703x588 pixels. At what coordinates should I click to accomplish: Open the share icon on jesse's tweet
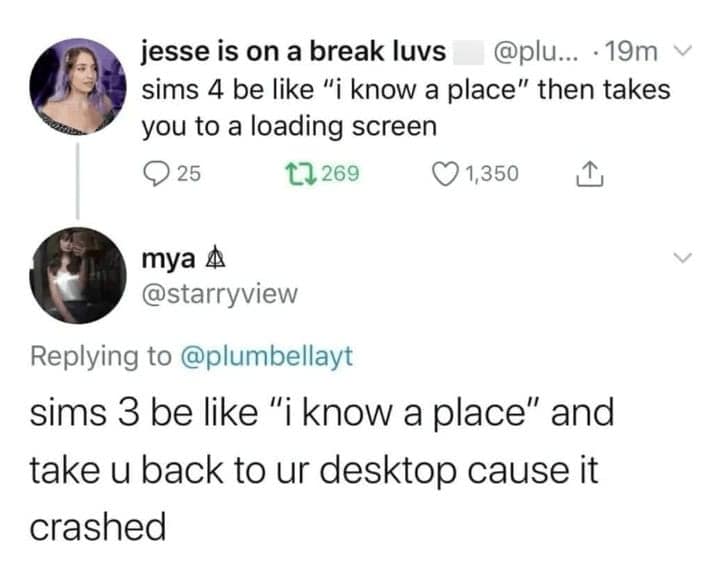[x=590, y=174]
